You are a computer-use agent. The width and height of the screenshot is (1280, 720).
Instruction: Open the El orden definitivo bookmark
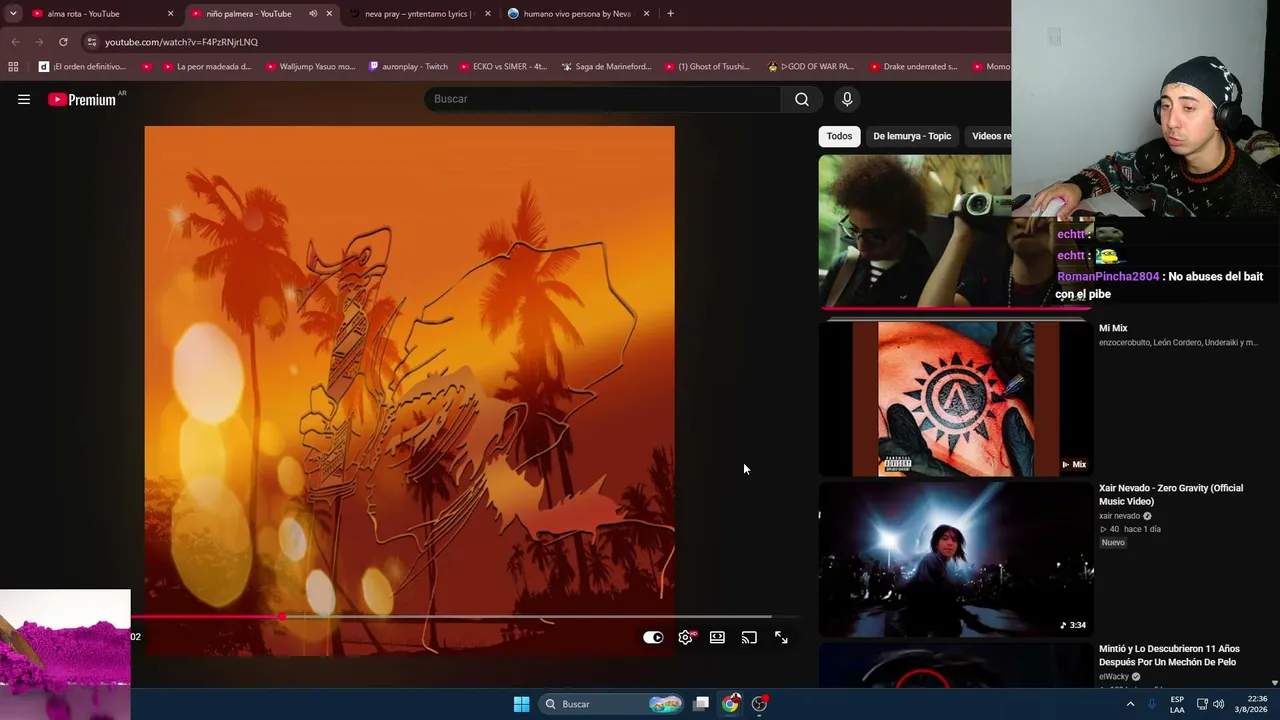click(83, 67)
